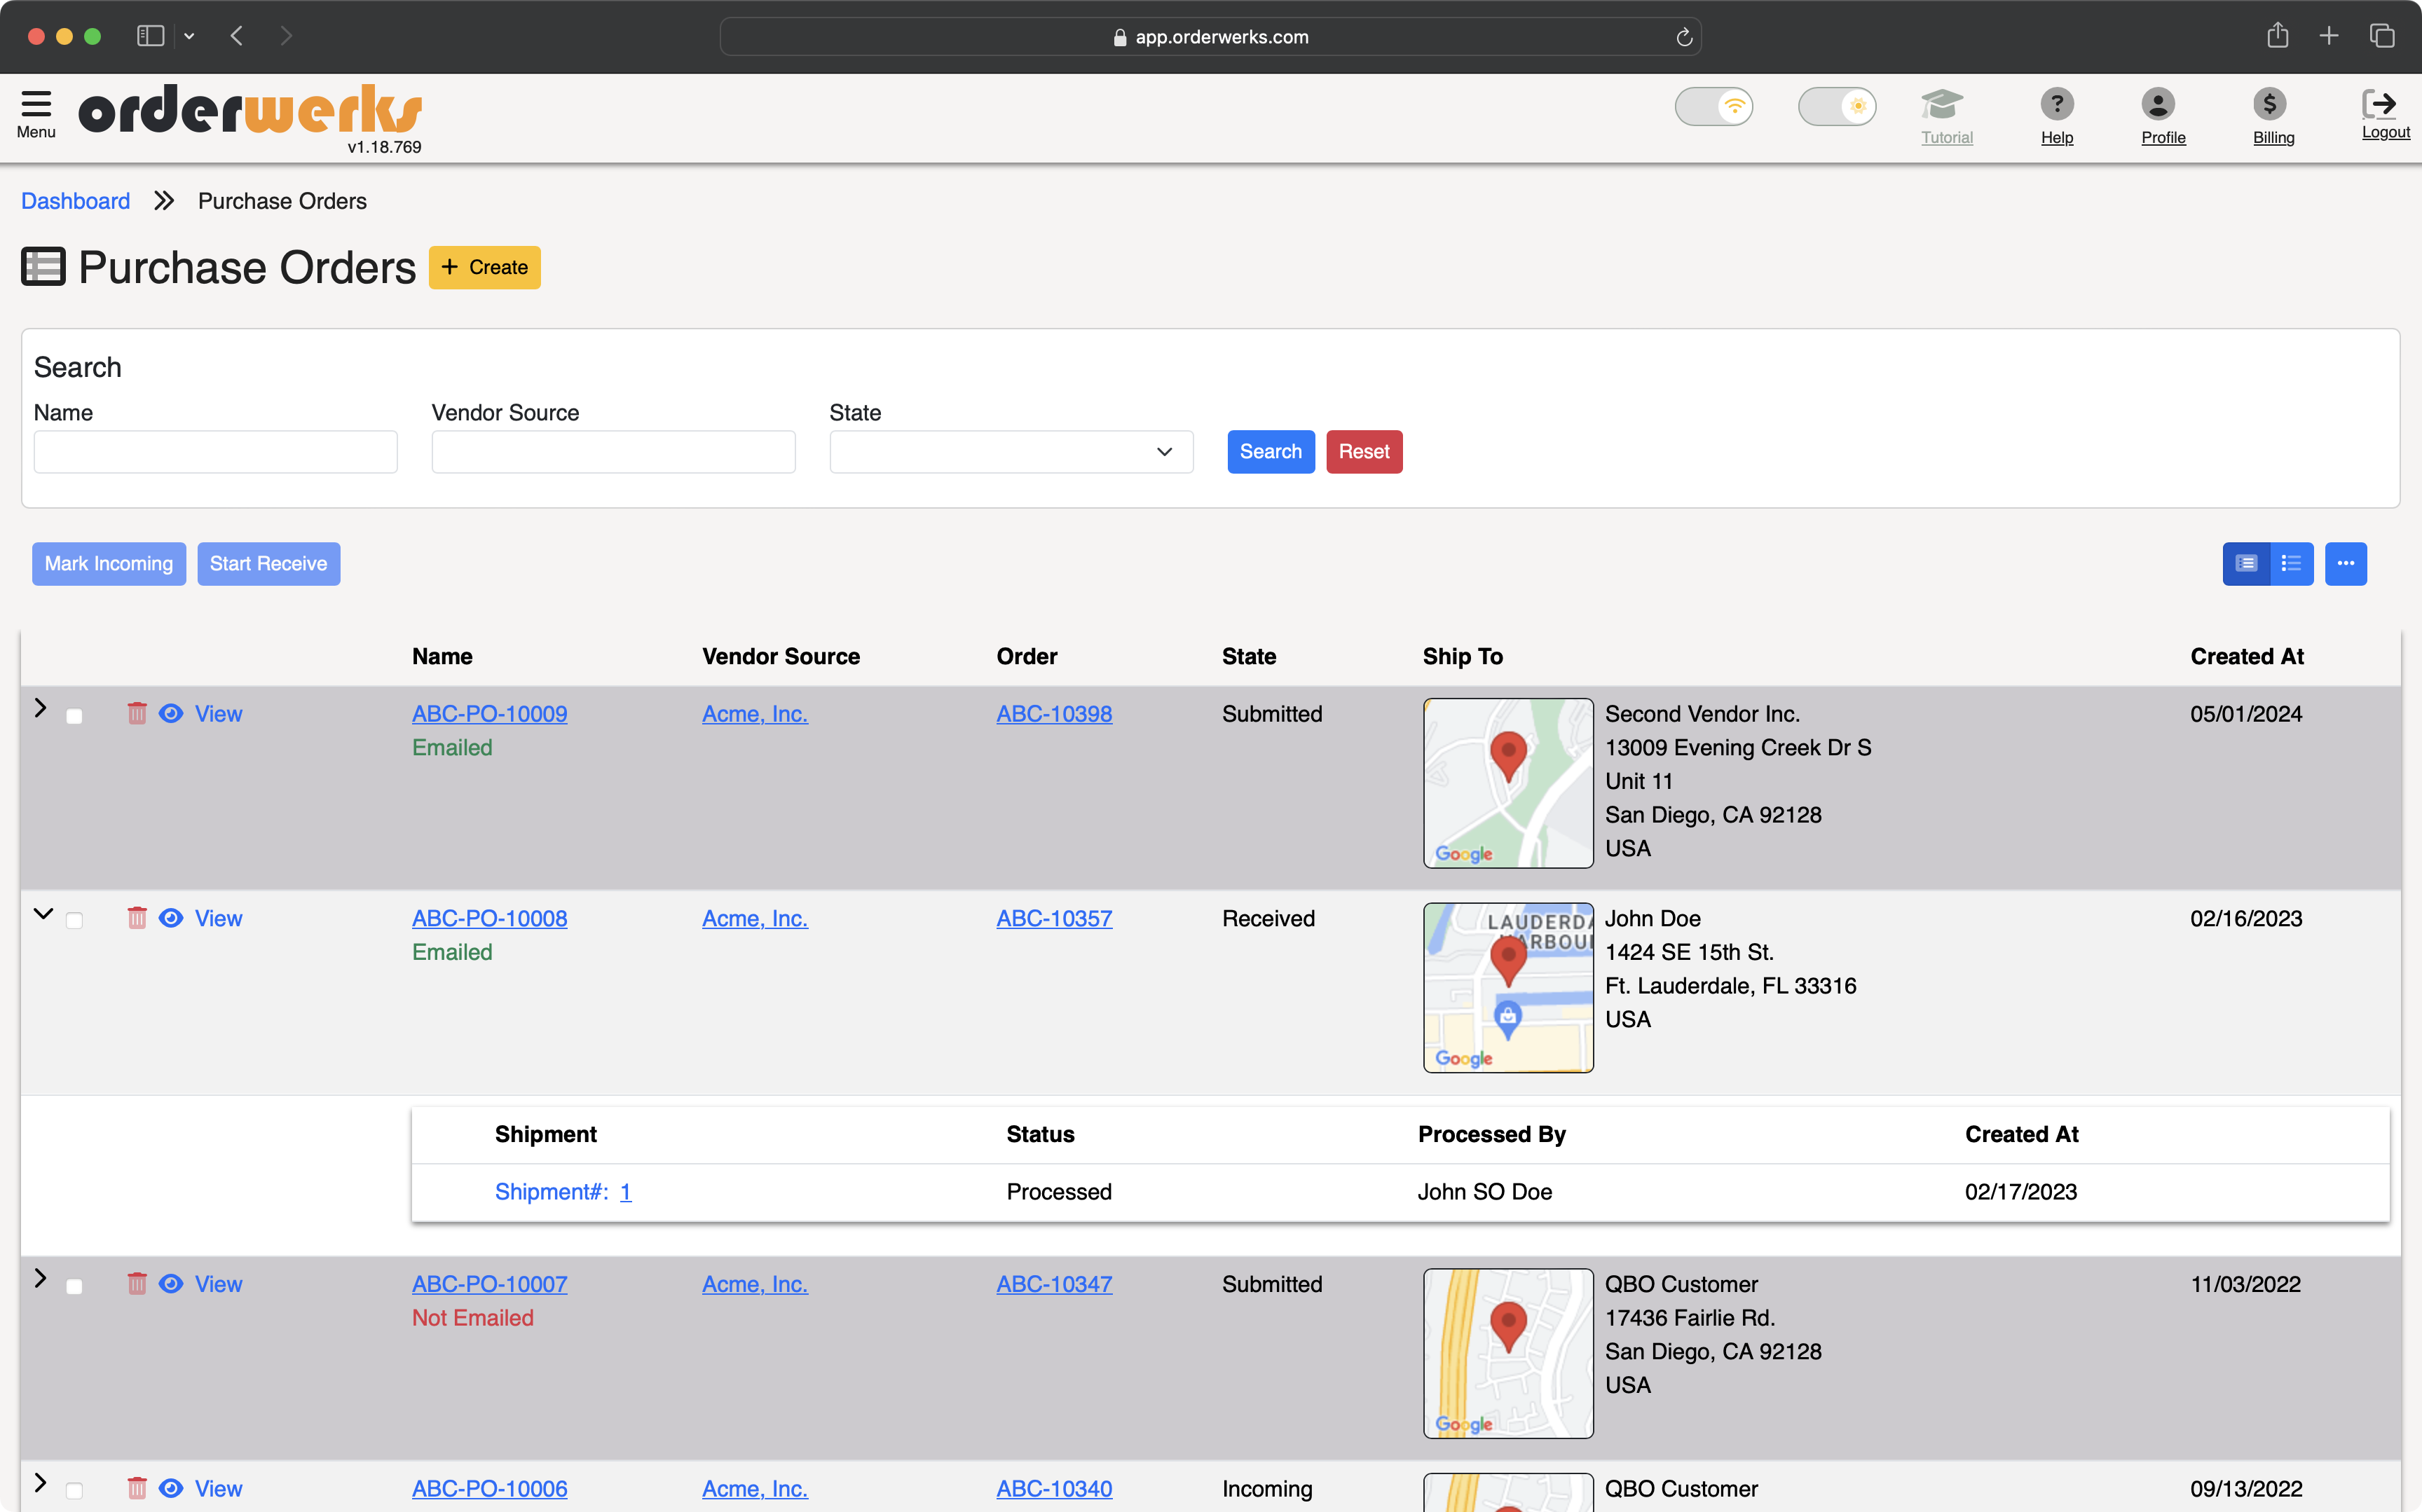
Task: Click the orderwerks logo
Action: tap(250, 109)
